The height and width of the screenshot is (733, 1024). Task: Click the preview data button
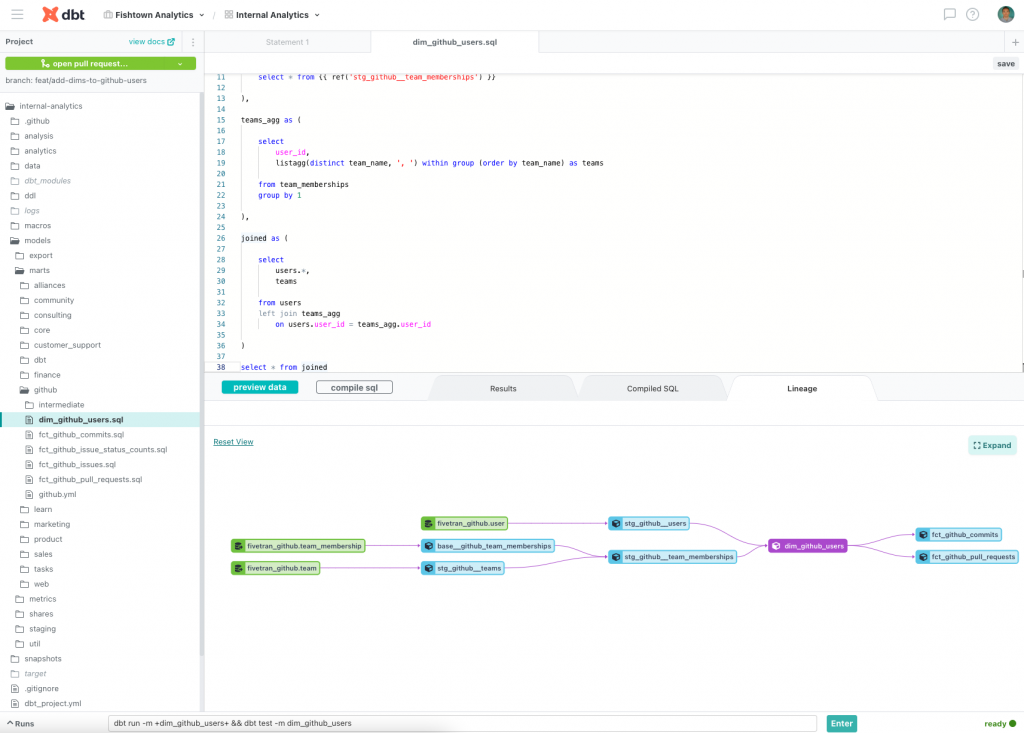click(260, 387)
